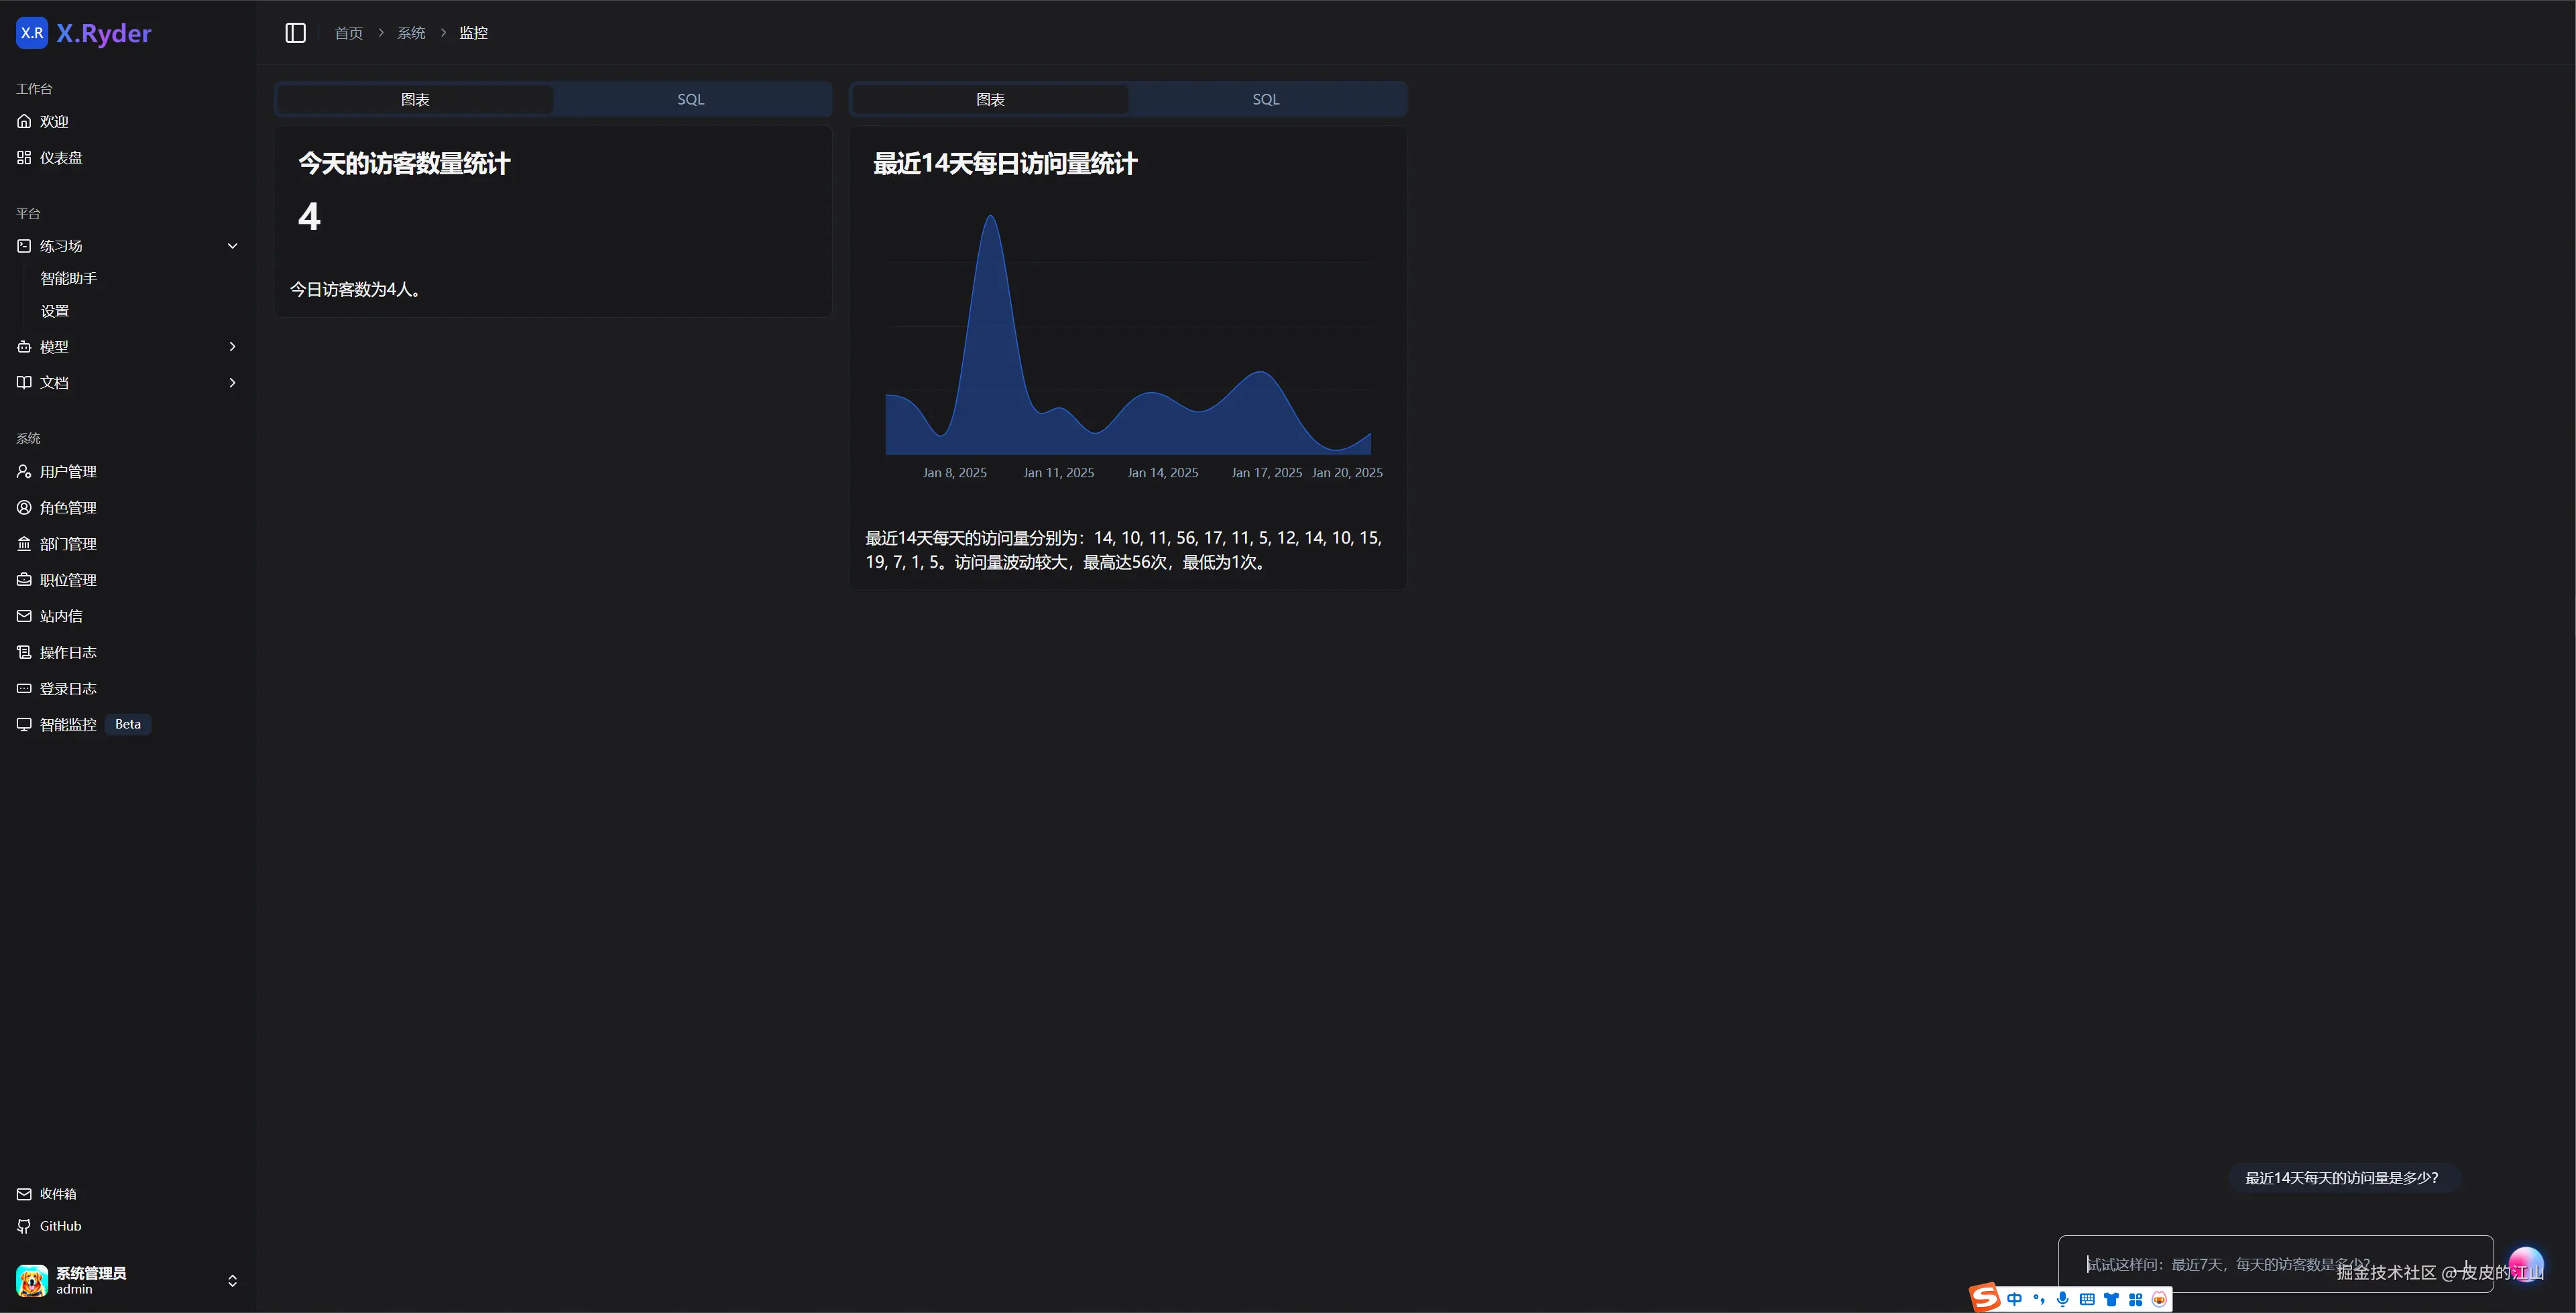
Task: Go to 首页 breadcrumb link
Action: coord(348,33)
